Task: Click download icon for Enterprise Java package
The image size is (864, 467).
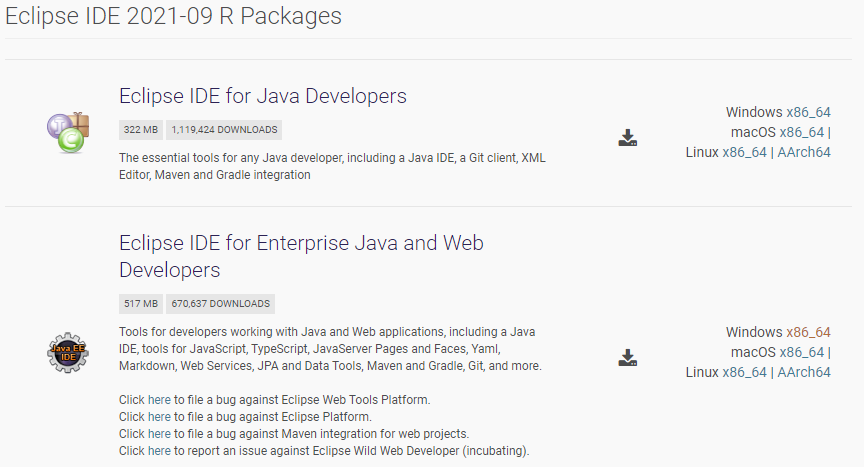Action: [628, 358]
